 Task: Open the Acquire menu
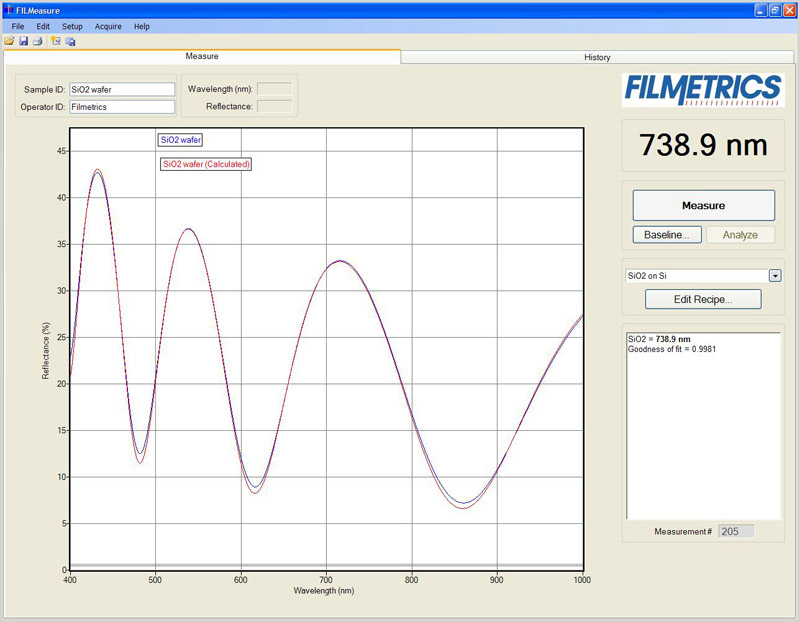click(108, 26)
